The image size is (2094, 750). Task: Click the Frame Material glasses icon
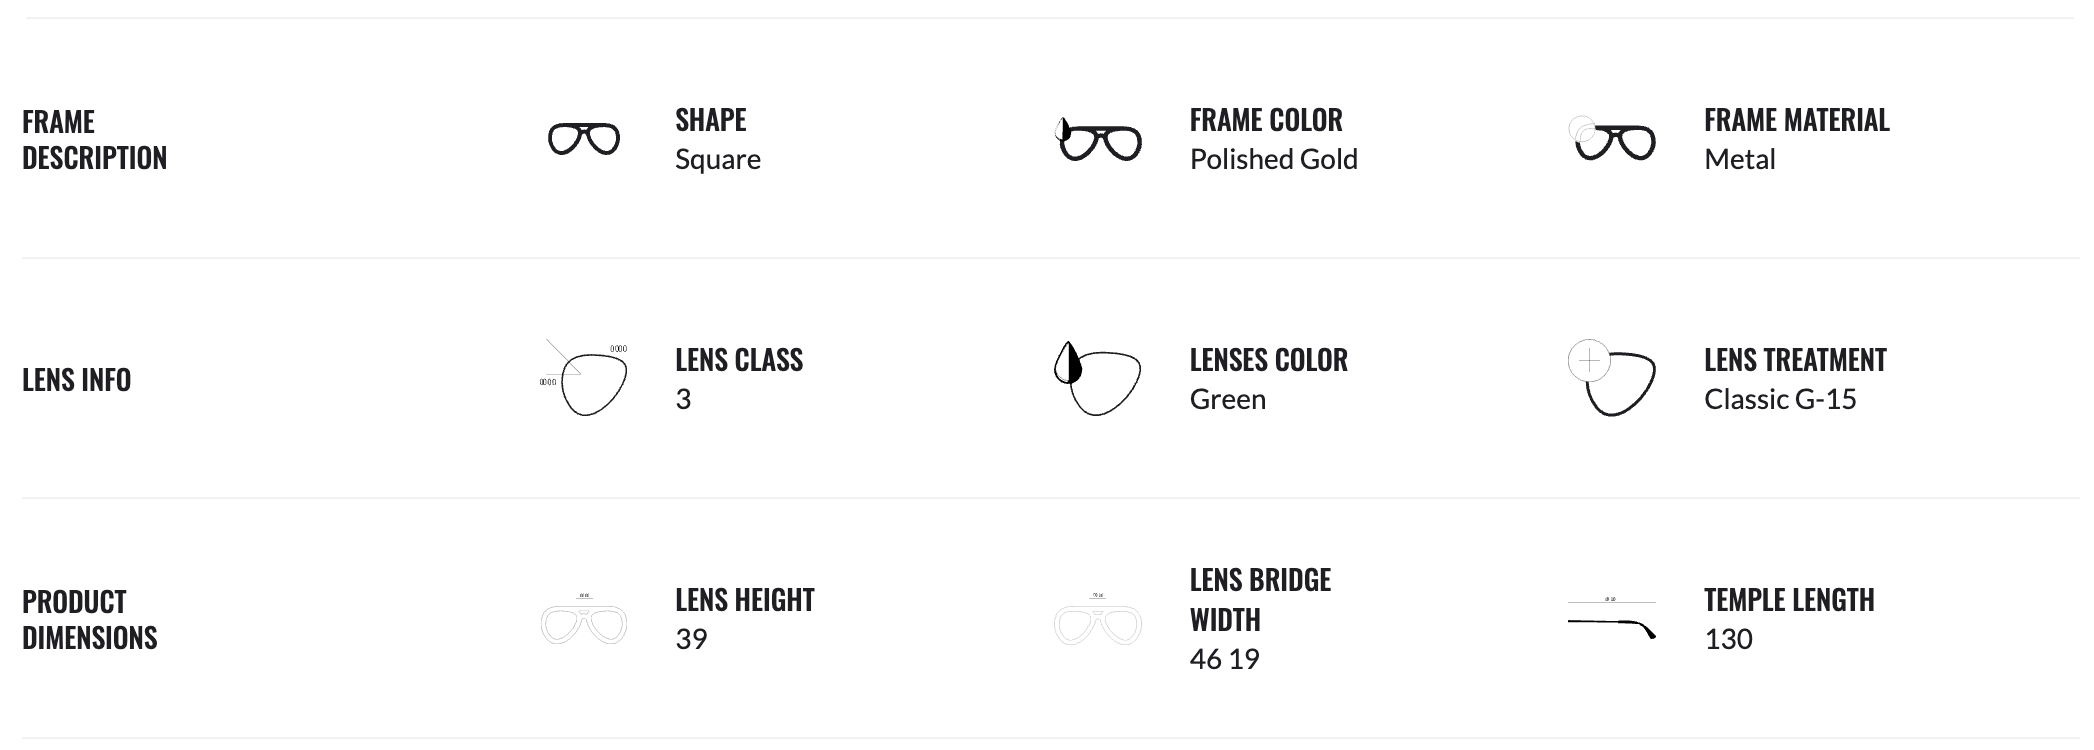1612,140
